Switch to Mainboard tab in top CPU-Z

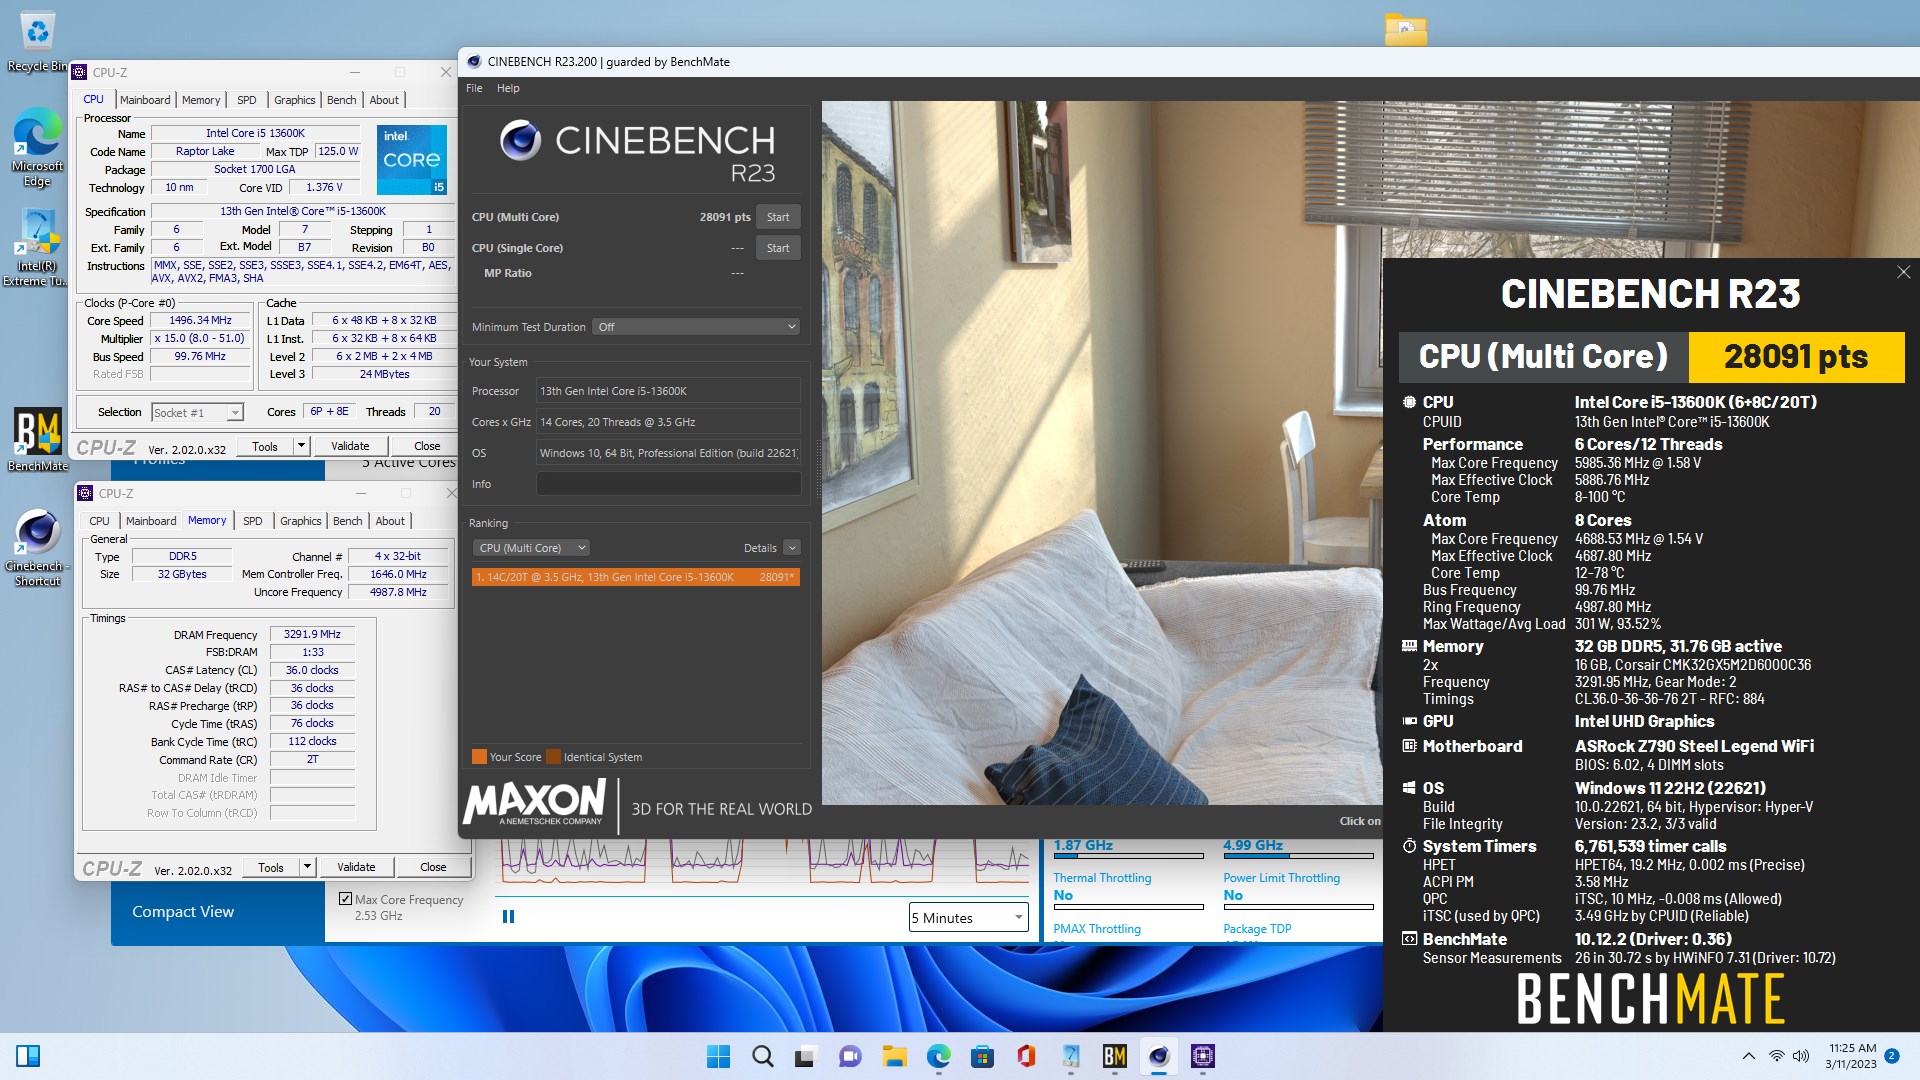(145, 100)
